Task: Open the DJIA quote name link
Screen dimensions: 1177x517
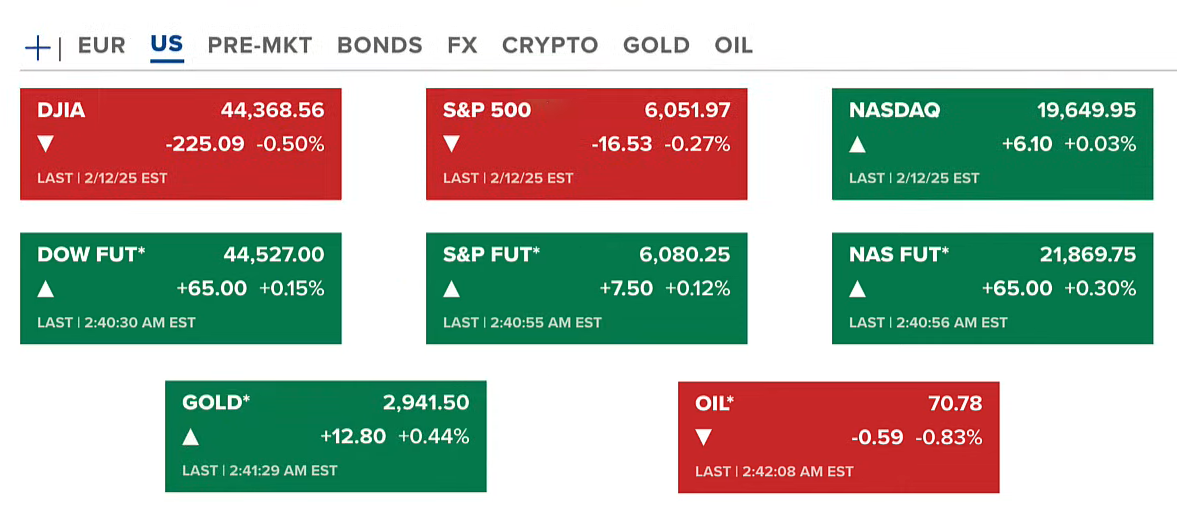Action: coord(61,111)
